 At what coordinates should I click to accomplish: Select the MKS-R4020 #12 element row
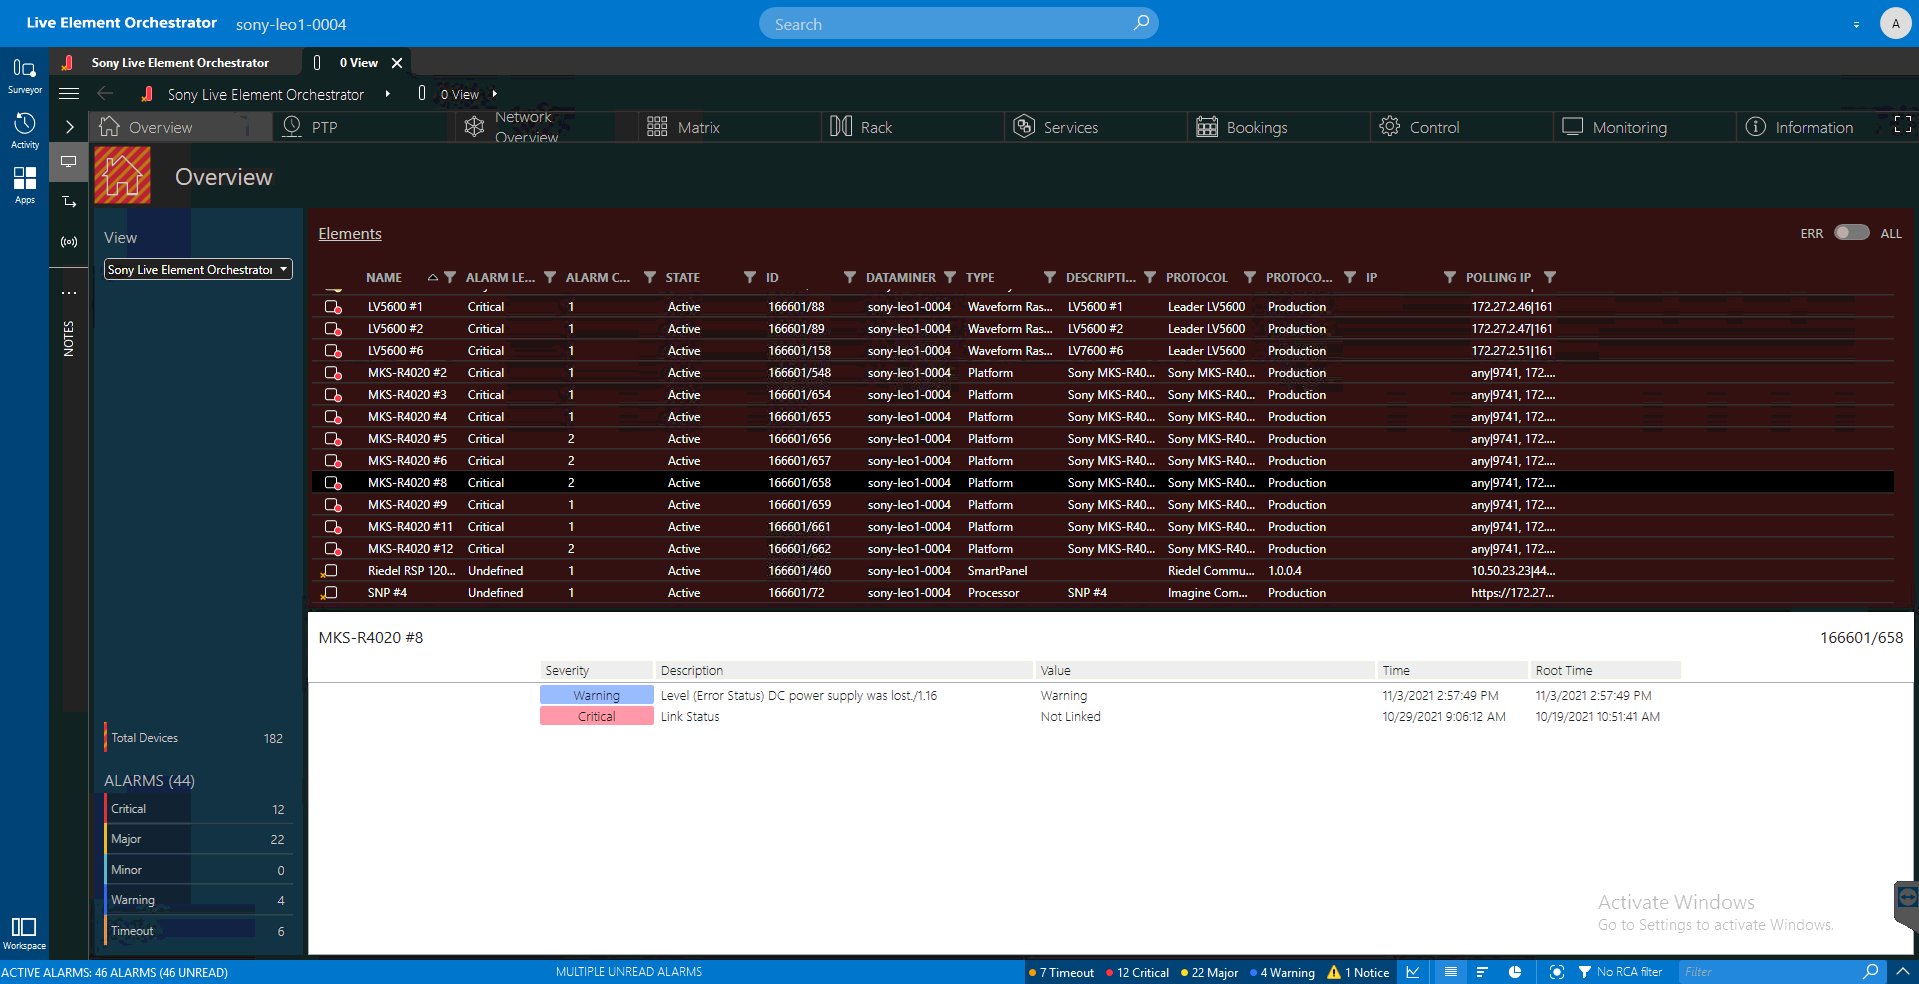(1103, 549)
